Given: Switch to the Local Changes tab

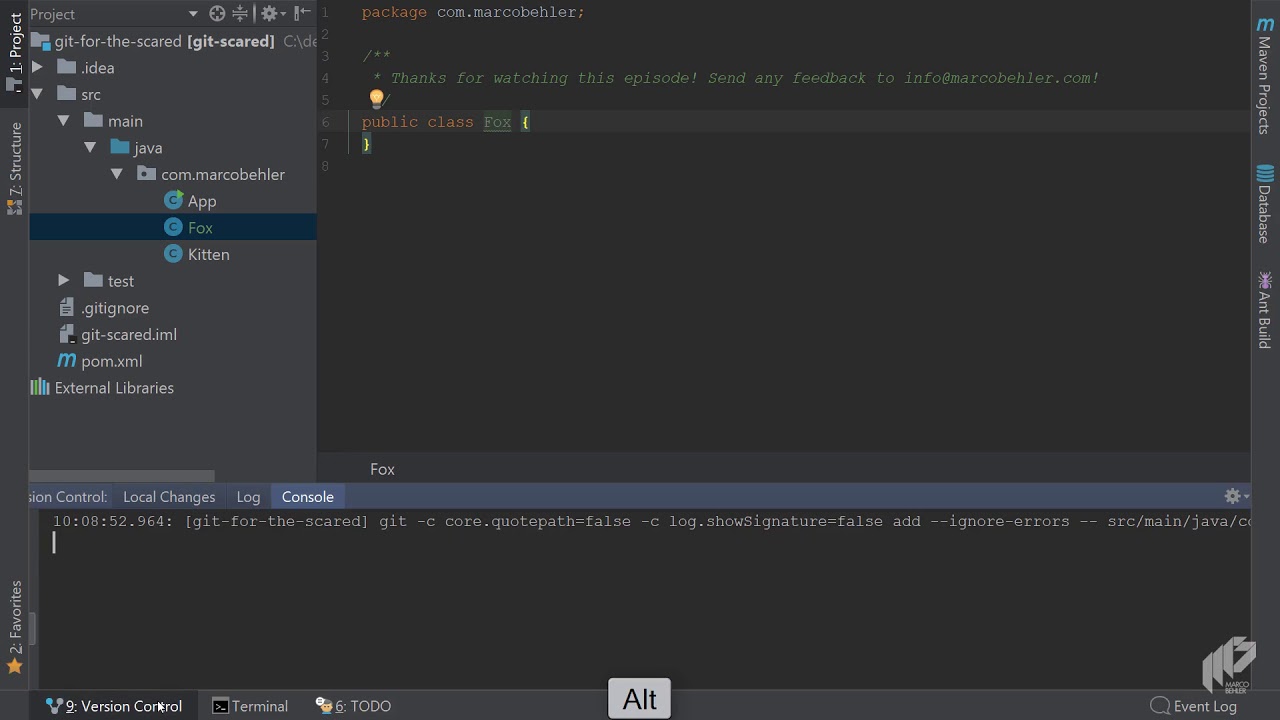Looking at the screenshot, I should [x=169, y=497].
